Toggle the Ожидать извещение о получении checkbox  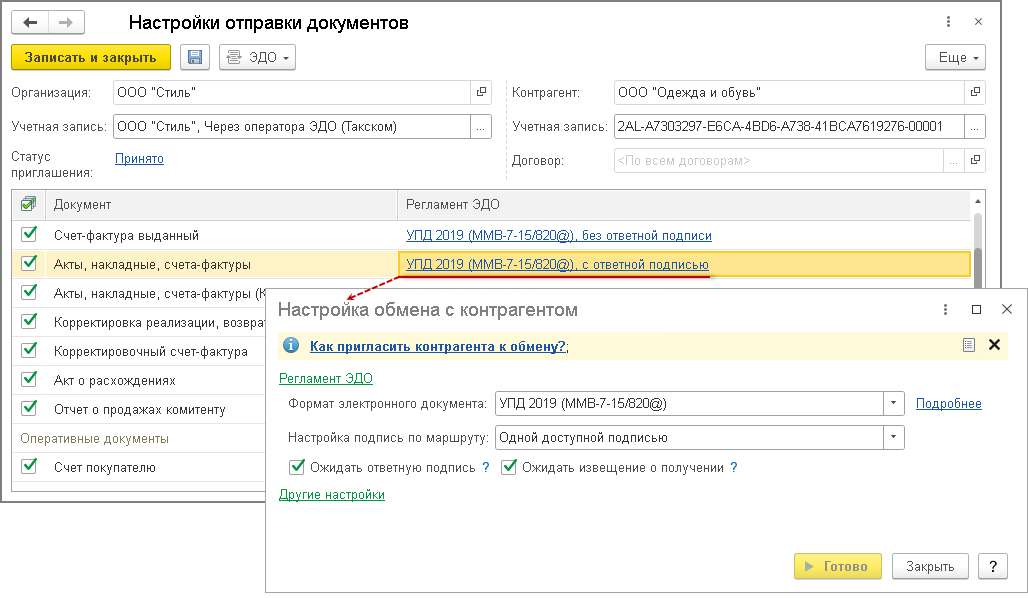[x=509, y=467]
